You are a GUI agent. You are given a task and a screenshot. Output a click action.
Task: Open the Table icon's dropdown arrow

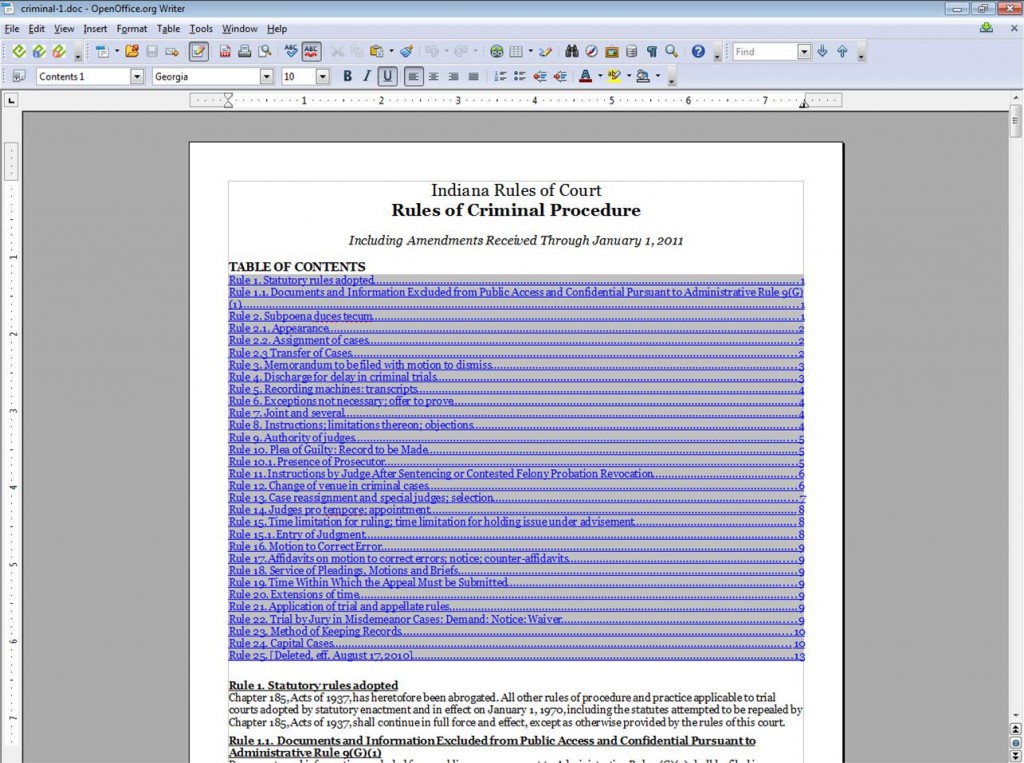530,52
